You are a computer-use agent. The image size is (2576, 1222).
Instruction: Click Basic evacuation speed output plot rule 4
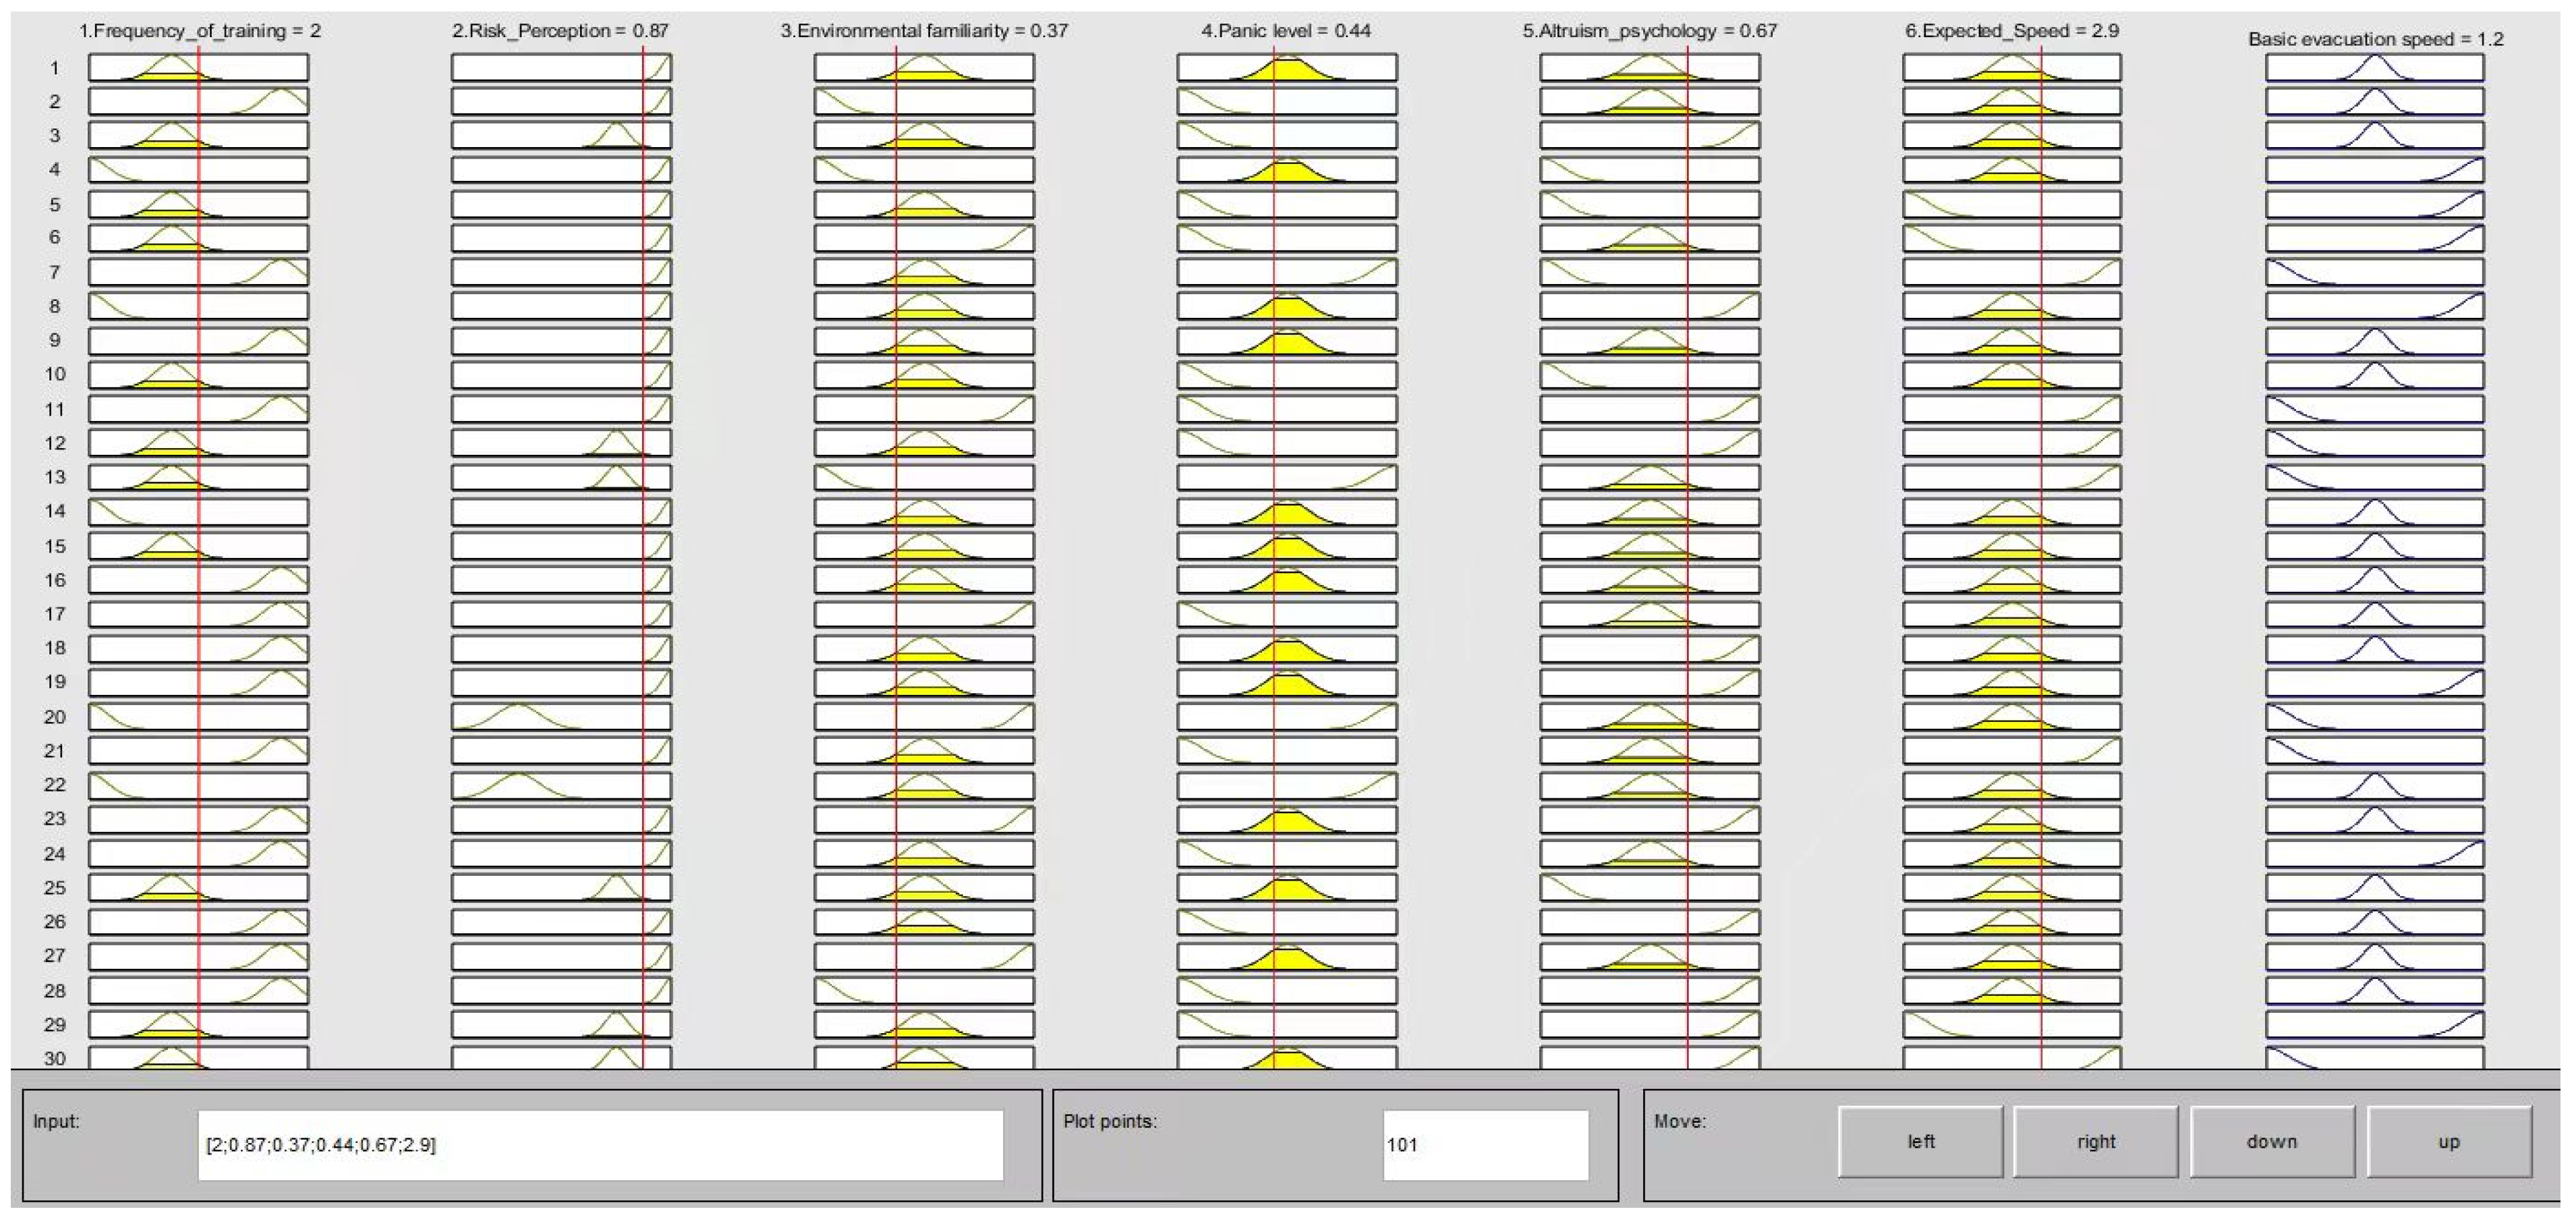2374,169
